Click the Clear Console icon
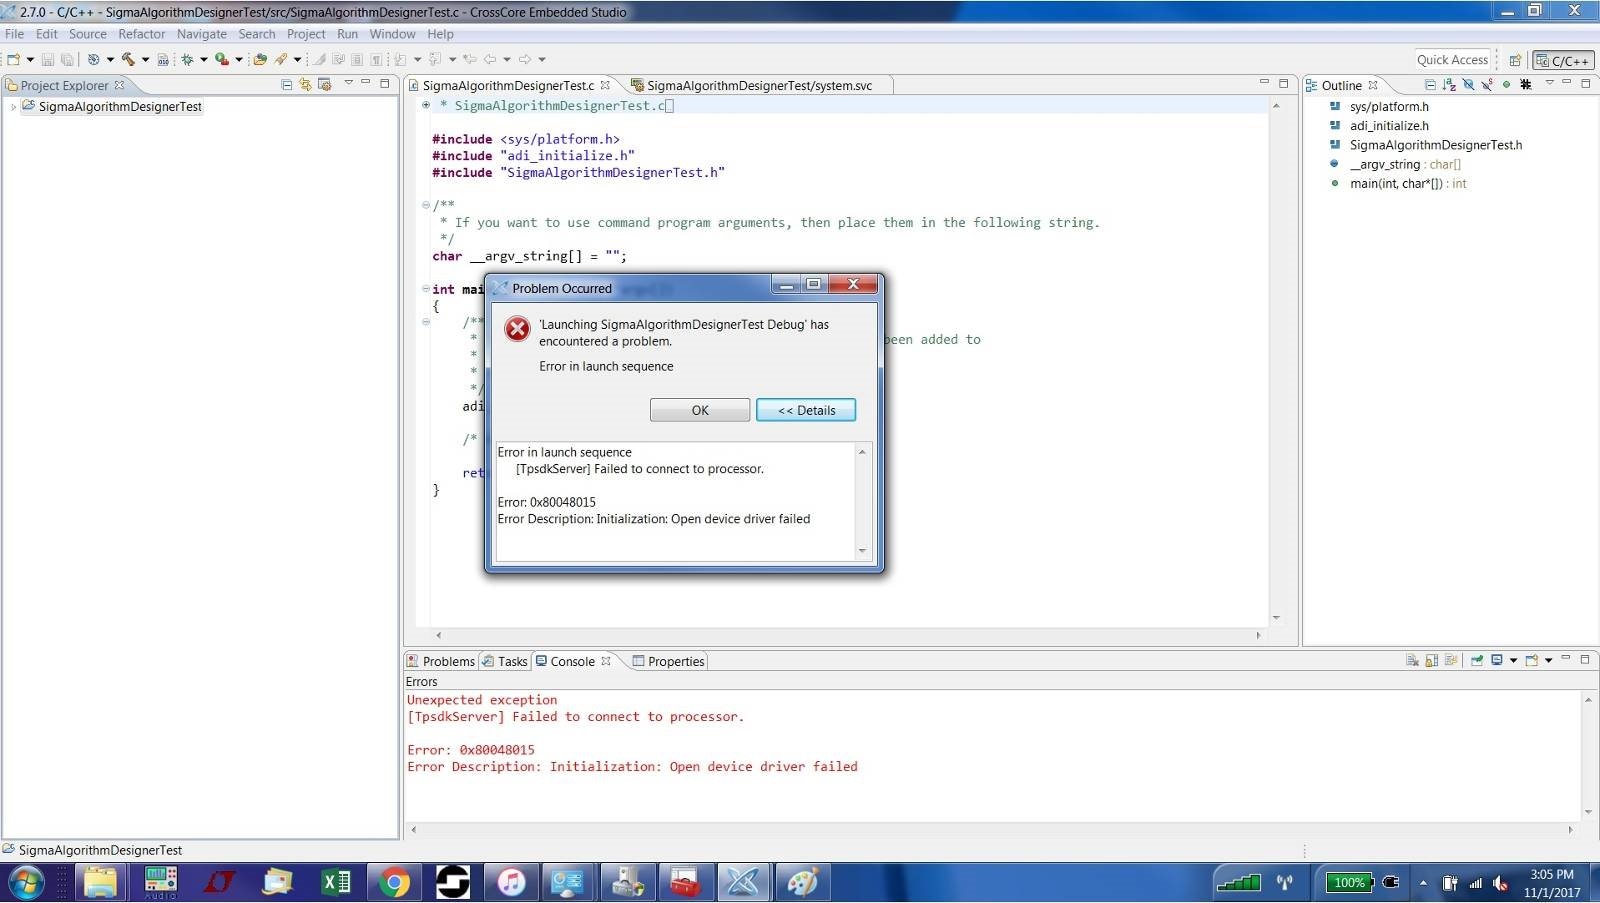Viewport: 1600px width, 903px height. coord(1412,660)
